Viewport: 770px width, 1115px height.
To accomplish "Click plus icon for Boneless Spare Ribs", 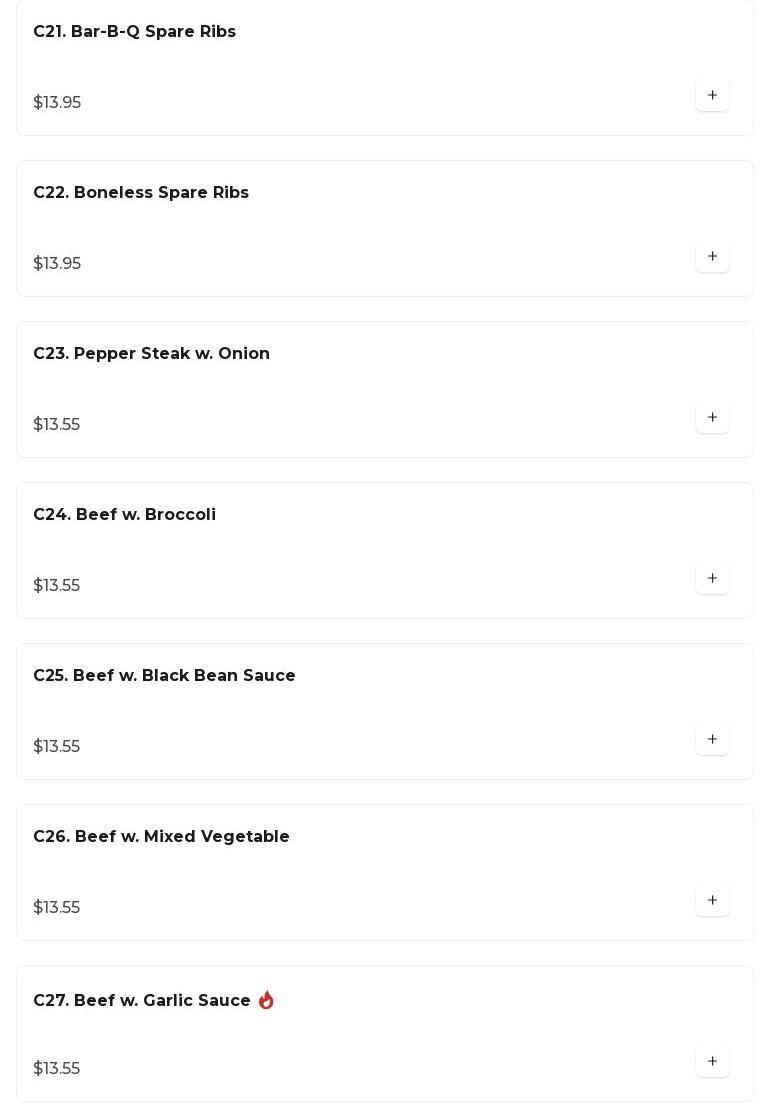I will [712, 257].
